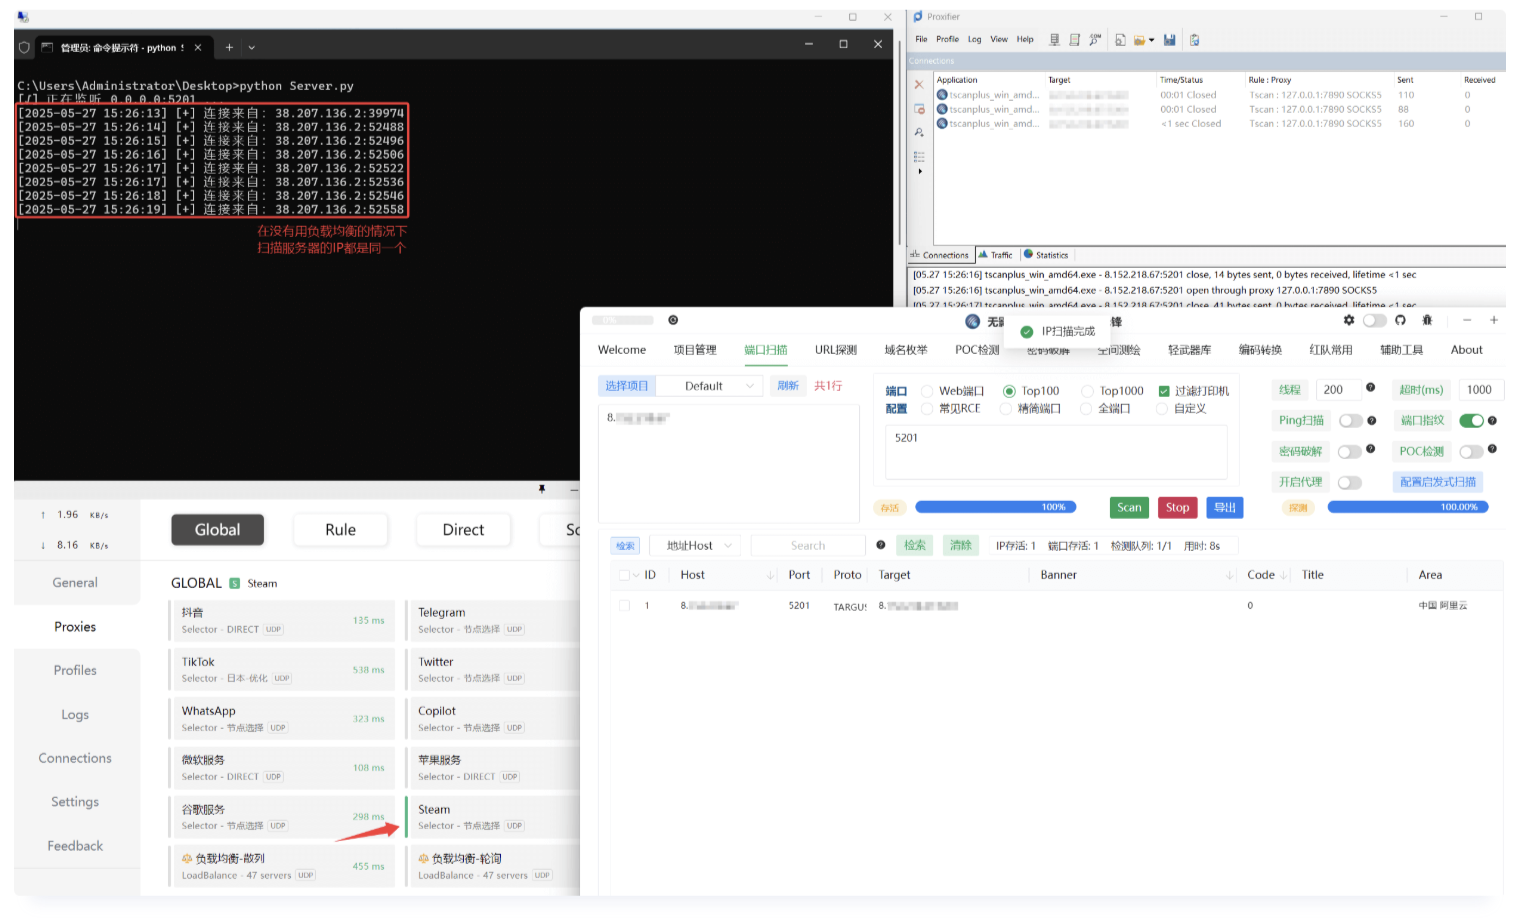Viewport: 1522px width, 918px height.
Task: Click help icon next to 端口指纹 toggle
Action: [x=1492, y=421]
